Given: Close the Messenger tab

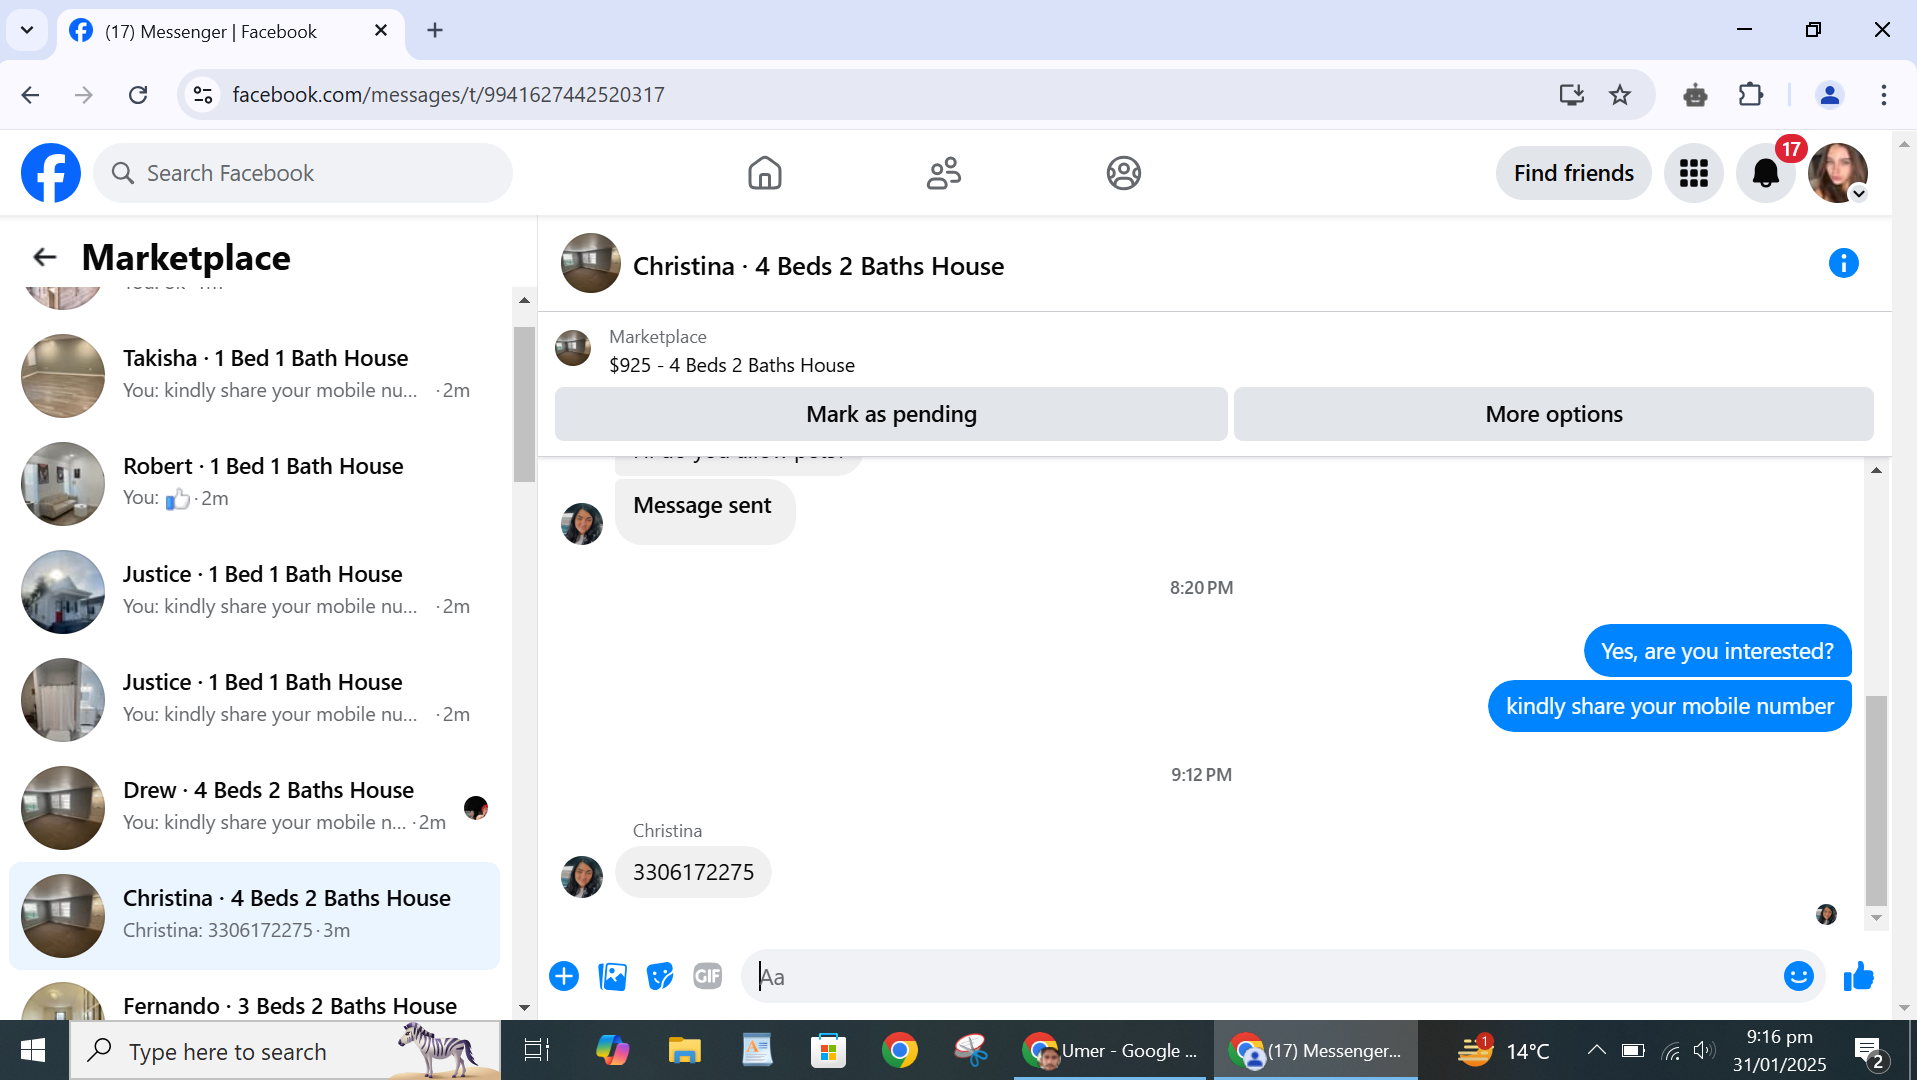Looking at the screenshot, I should pos(381,31).
